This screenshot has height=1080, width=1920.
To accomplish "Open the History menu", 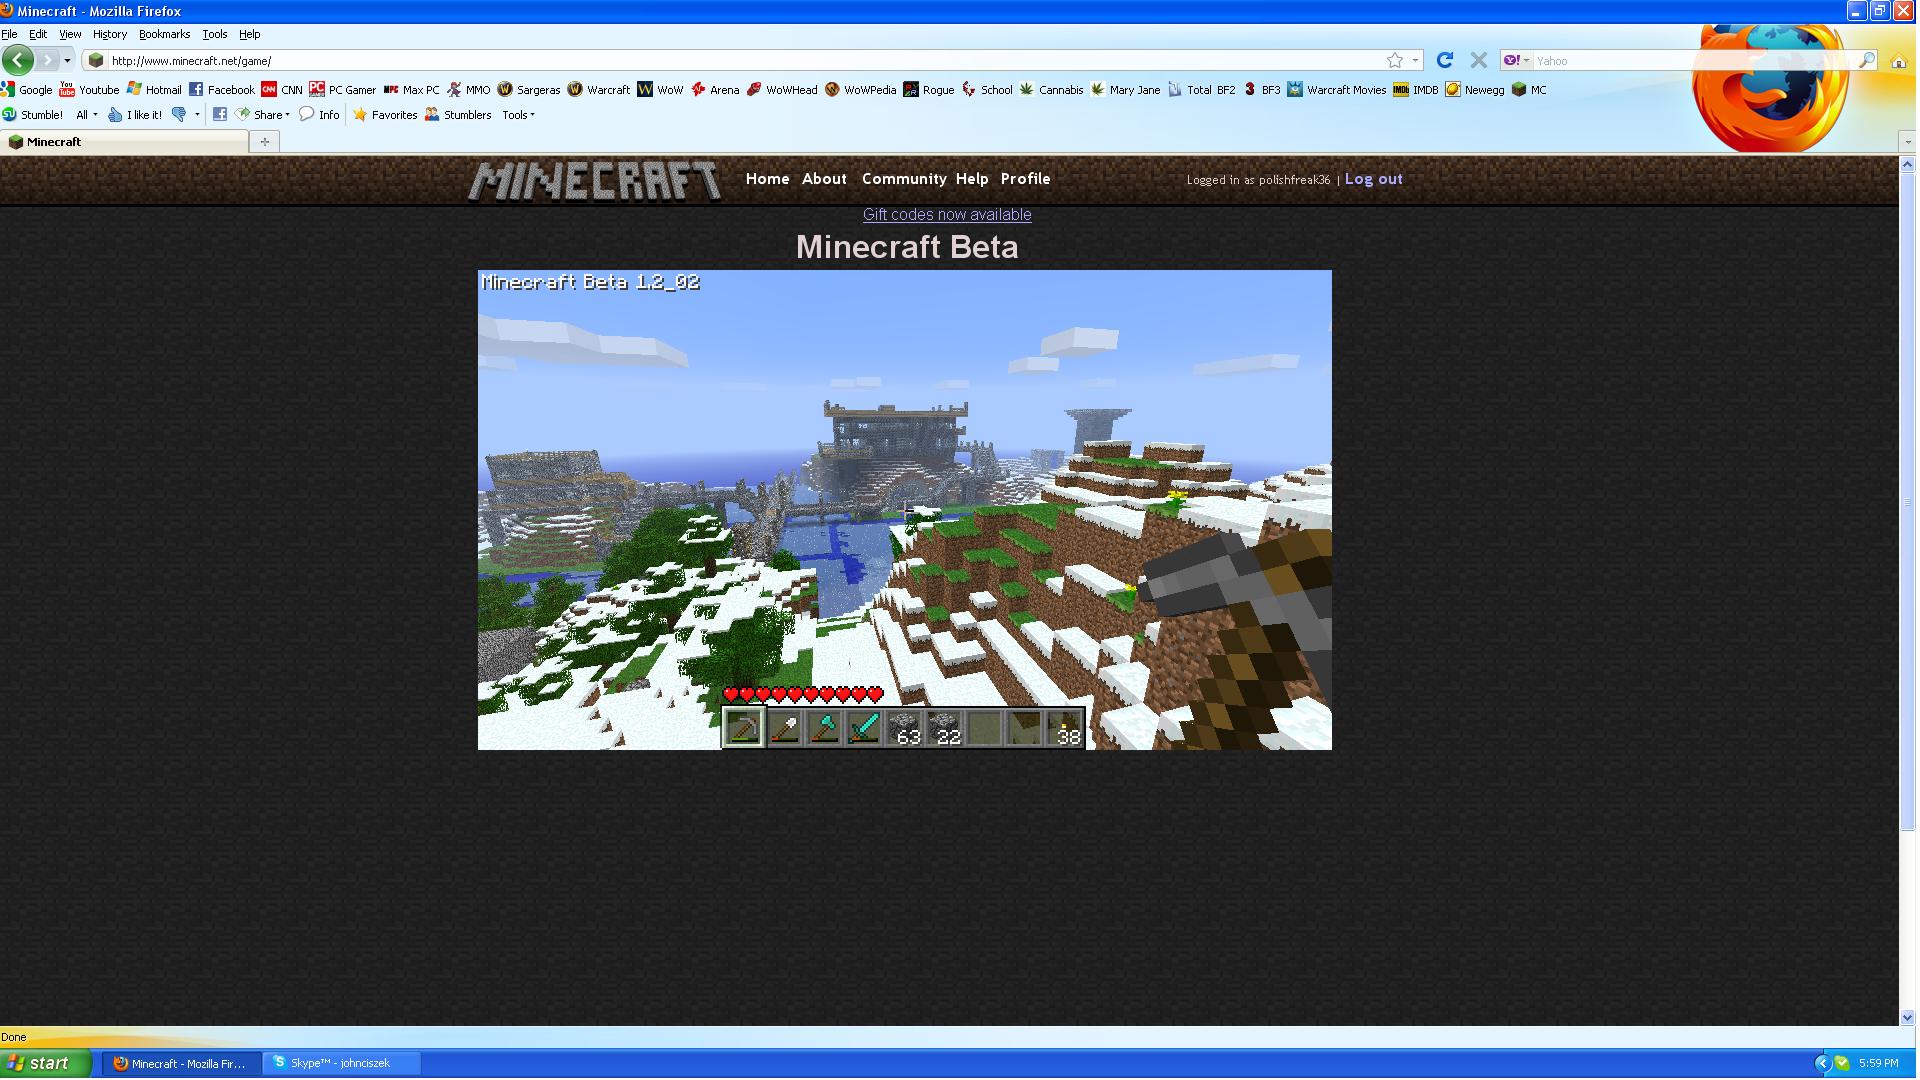I will click(110, 34).
